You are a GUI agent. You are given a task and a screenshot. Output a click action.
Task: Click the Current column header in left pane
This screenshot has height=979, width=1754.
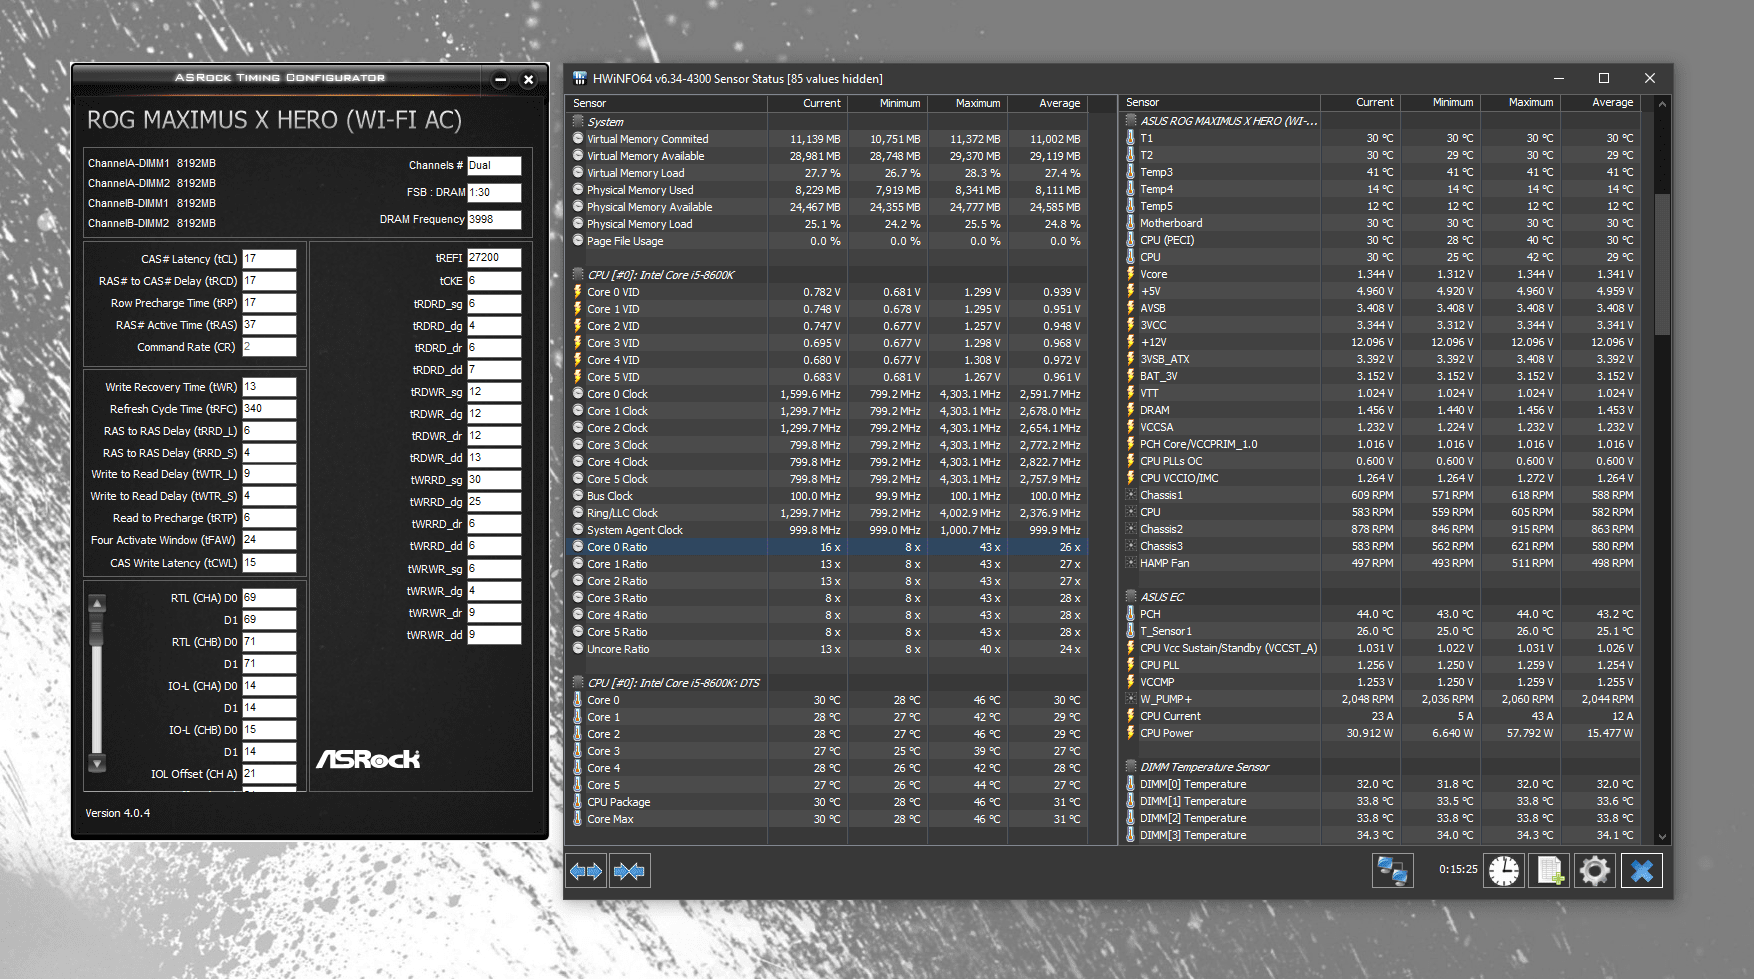click(807, 103)
